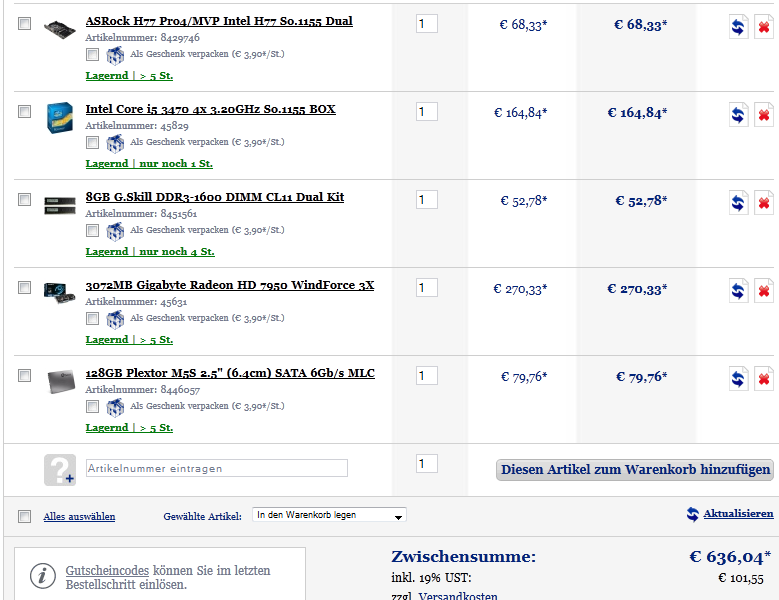Click the question mark add-article icon
The image size is (779, 600).
tap(60, 469)
